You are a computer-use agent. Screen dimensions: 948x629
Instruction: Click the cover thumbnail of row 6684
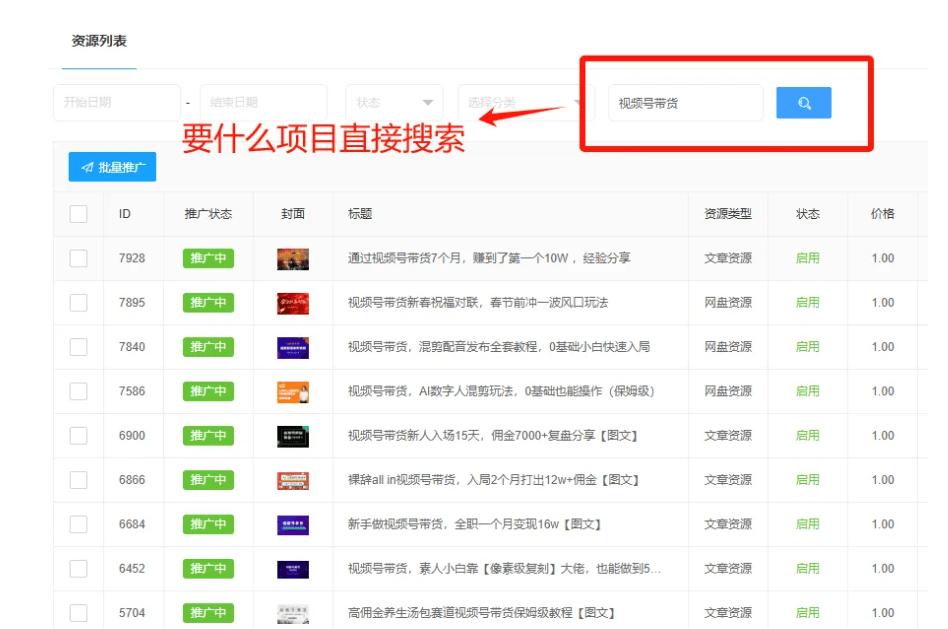293,525
